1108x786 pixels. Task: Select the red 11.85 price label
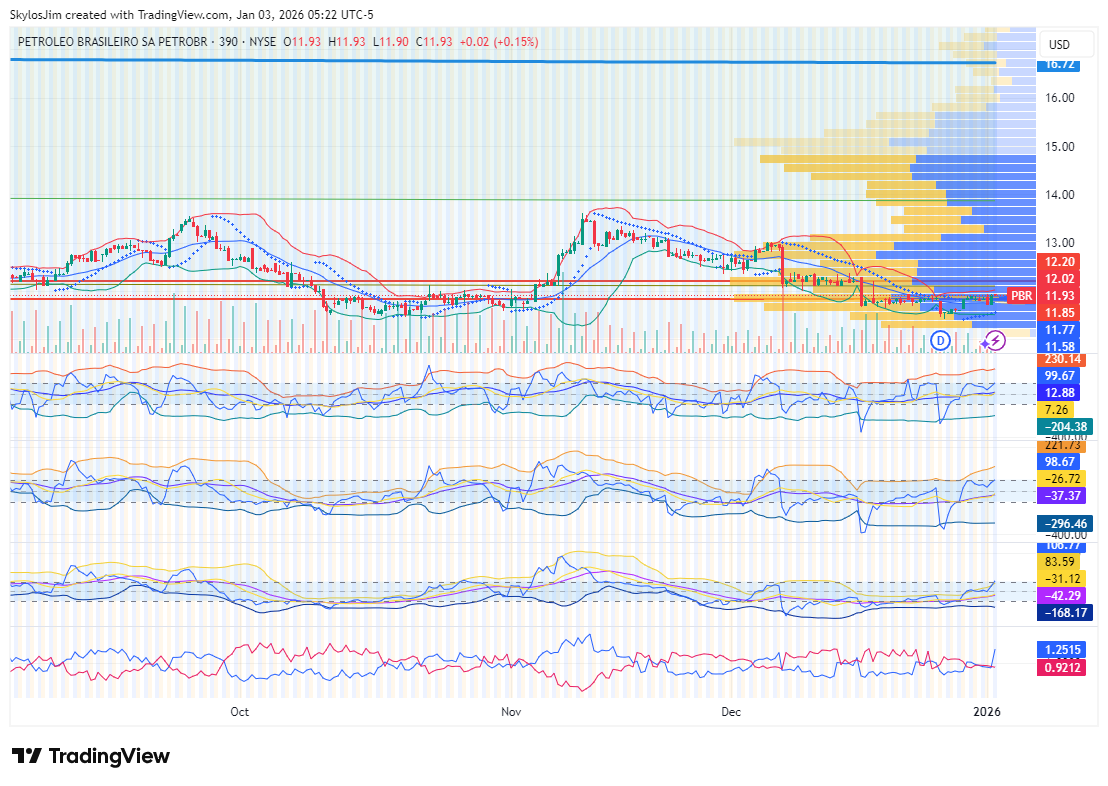click(x=1059, y=313)
